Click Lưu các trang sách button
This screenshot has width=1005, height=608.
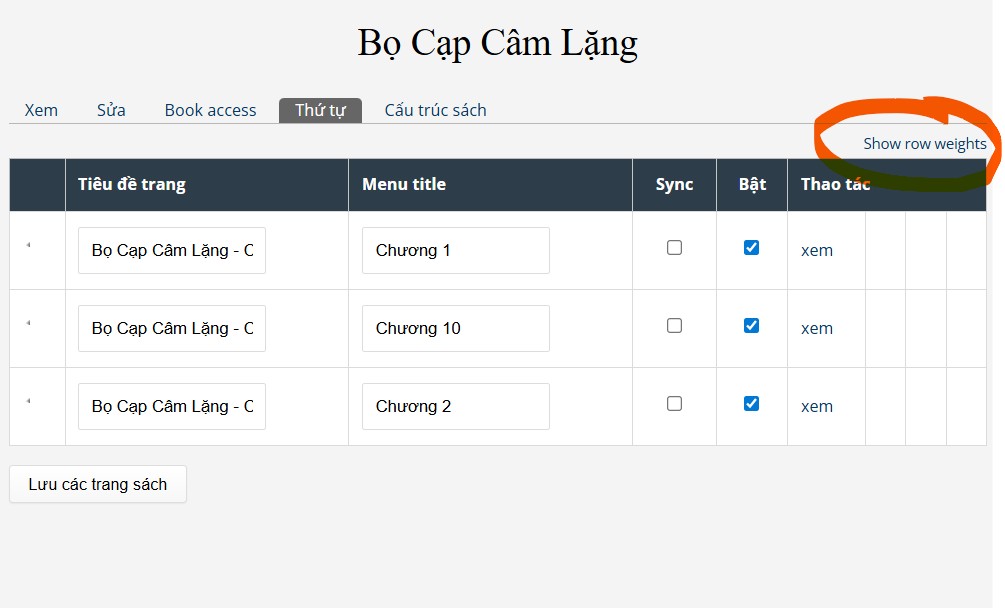click(98, 484)
